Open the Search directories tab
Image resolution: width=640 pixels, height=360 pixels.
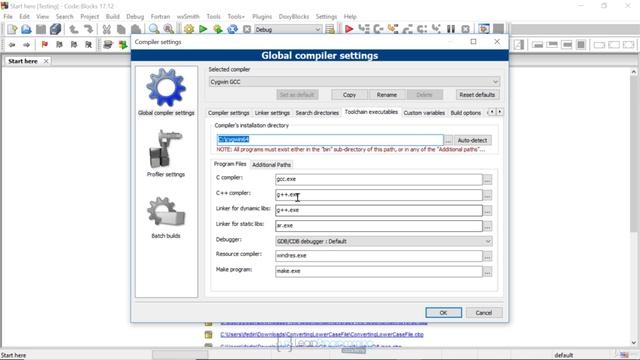[x=317, y=113]
